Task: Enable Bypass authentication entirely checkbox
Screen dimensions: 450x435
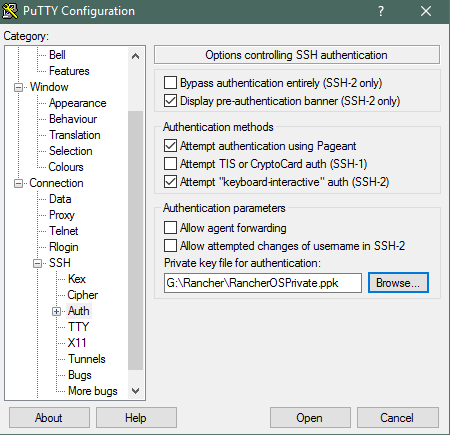Action: tap(170, 82)
